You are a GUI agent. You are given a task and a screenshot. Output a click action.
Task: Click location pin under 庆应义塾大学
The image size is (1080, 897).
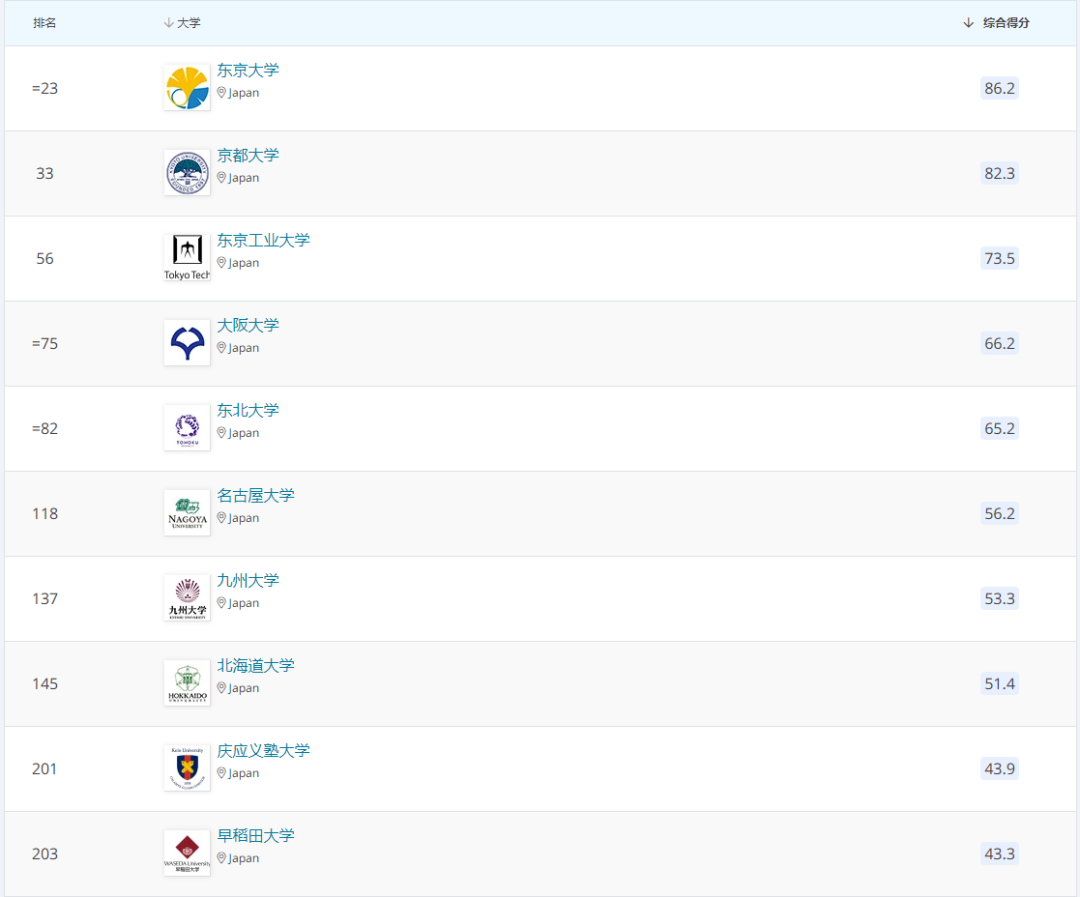tap(222, 773)
